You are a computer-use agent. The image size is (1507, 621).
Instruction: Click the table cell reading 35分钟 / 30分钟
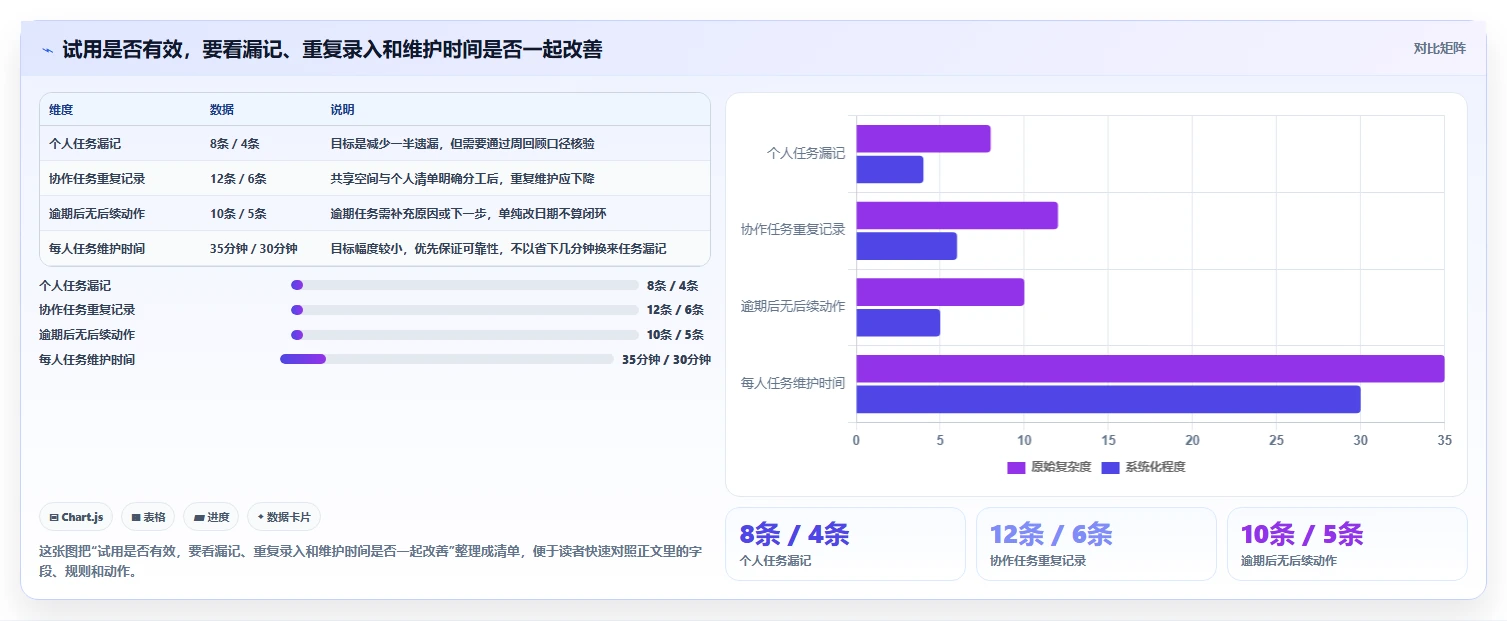click(x=254, y=249)
